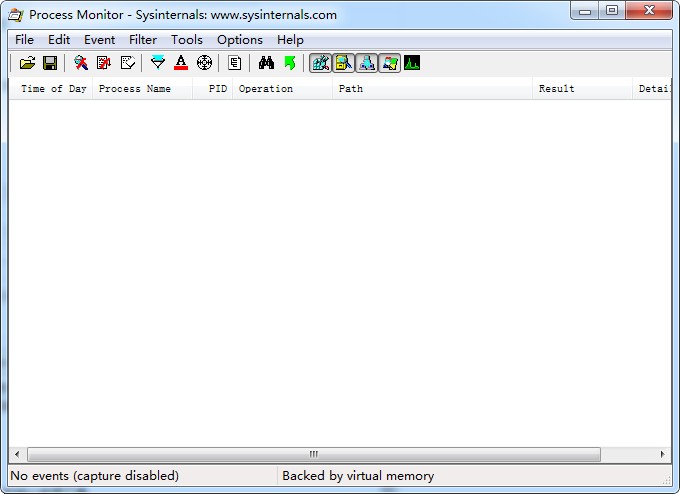Toggle event capture with the magnifier icon
680x494 pixels.
tap(81, 63)
